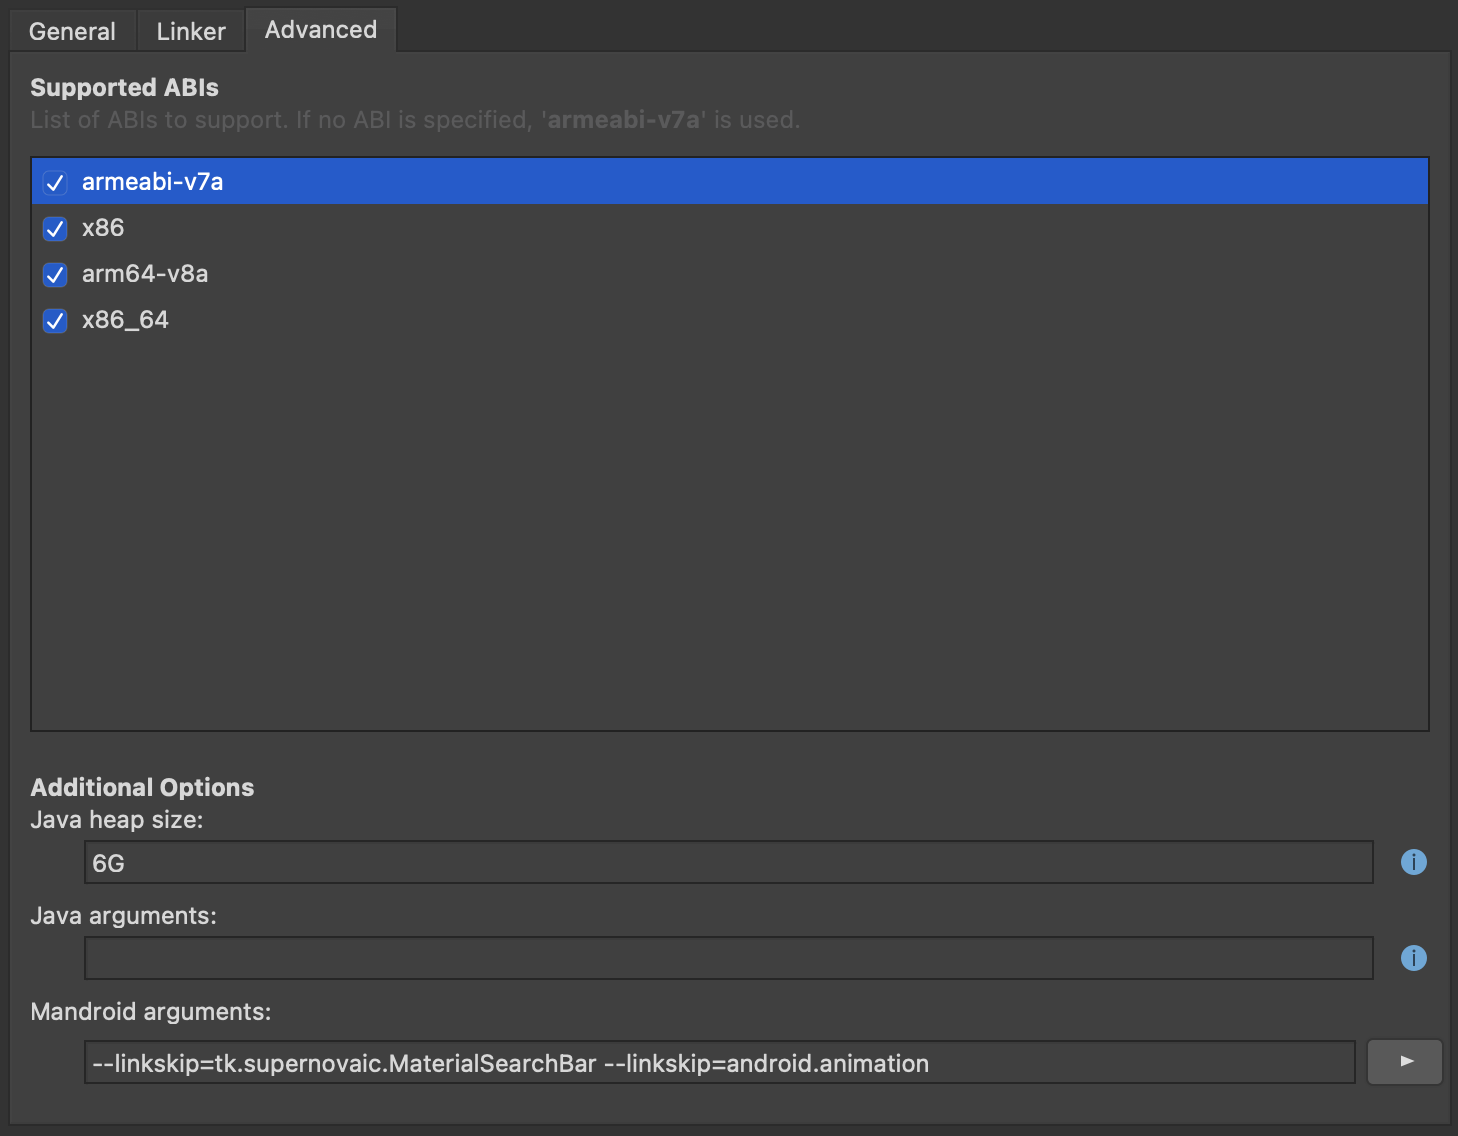The width and height of the screenshot is (1458, 1136).
Task: Uncheck the armeabi-v7a ABI
Action: (55, 182)
